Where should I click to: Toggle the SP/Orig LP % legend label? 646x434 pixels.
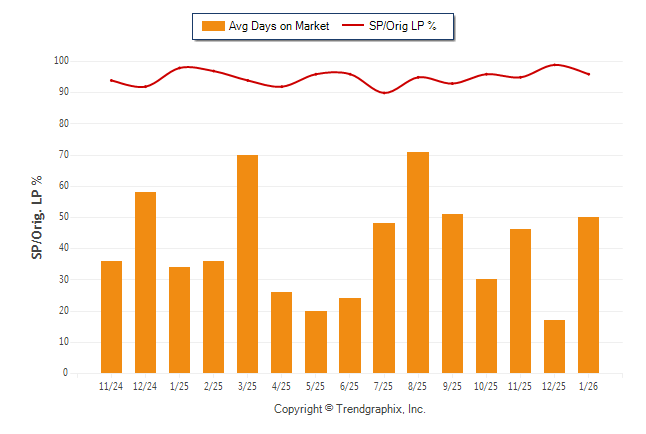pyautogui.click(x=405, y=26)
